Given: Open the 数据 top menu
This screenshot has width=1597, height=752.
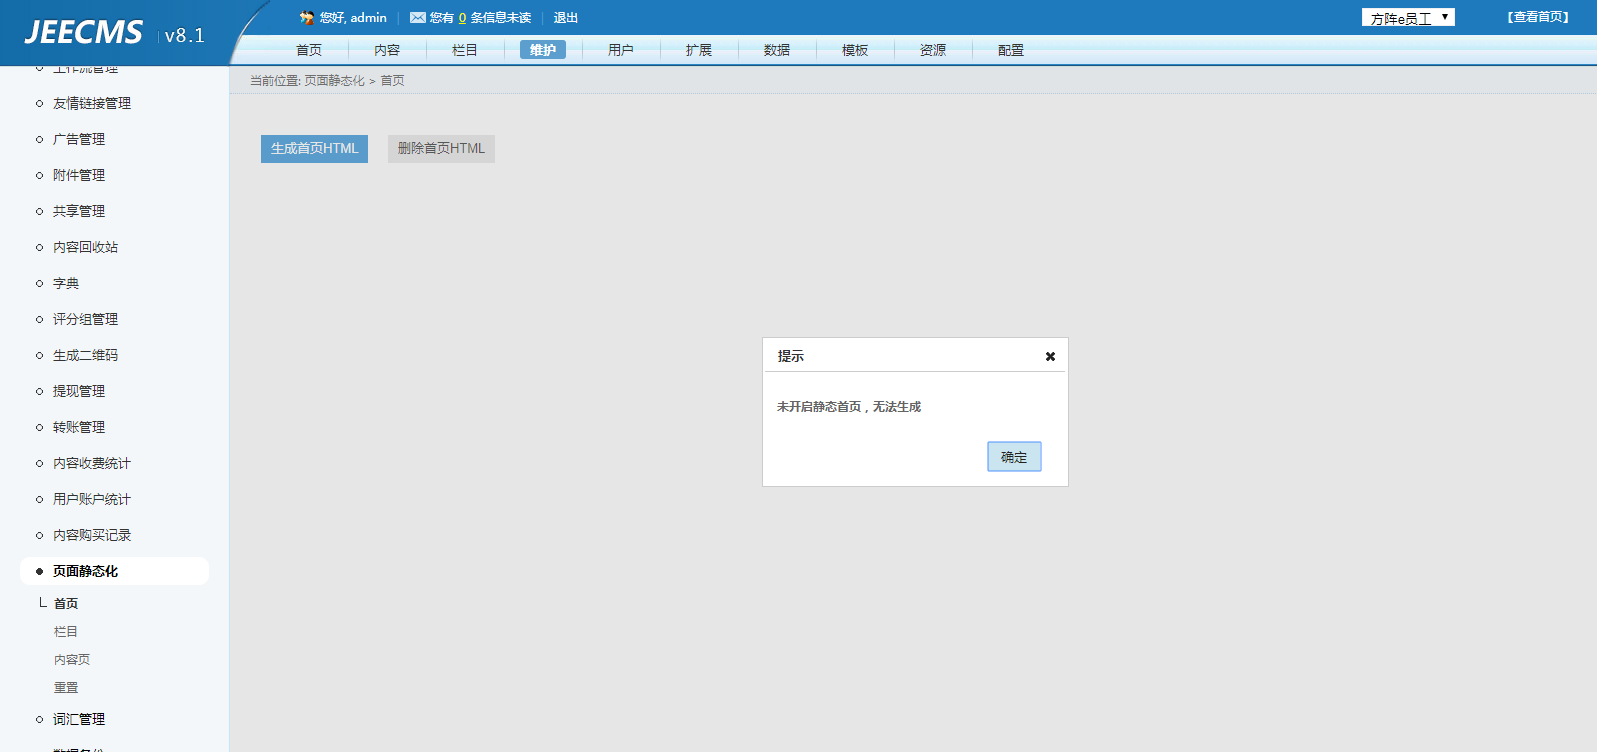Looking at the screenshot, I should click(x=777, y=50).
